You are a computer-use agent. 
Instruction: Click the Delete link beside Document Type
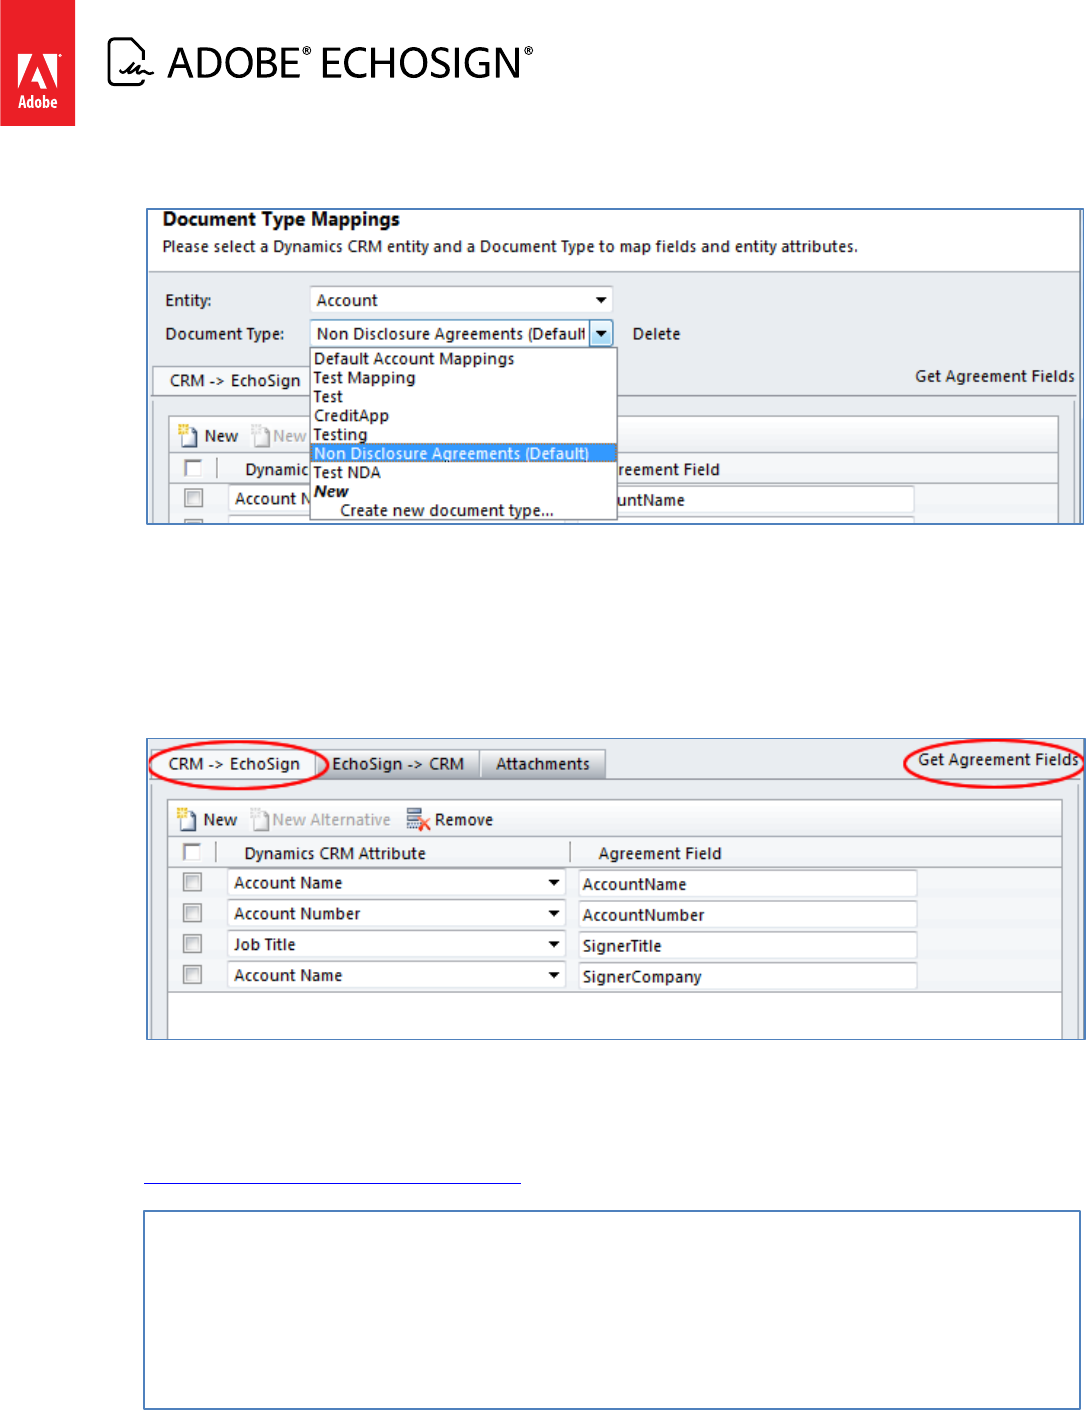tap(656, 334)
